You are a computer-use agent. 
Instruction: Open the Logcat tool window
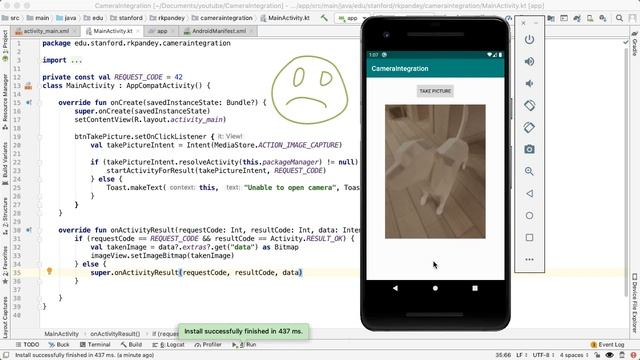coord(169,344)
